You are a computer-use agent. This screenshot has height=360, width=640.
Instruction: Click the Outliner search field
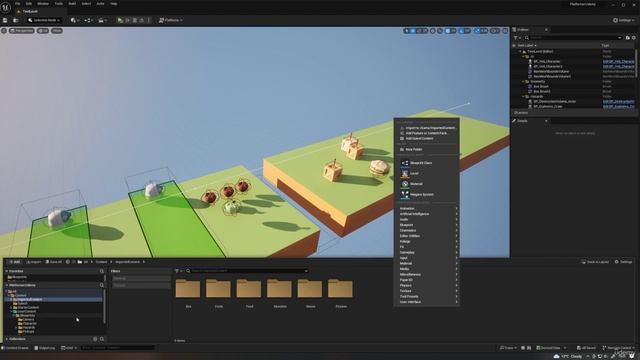click(573, 38)
